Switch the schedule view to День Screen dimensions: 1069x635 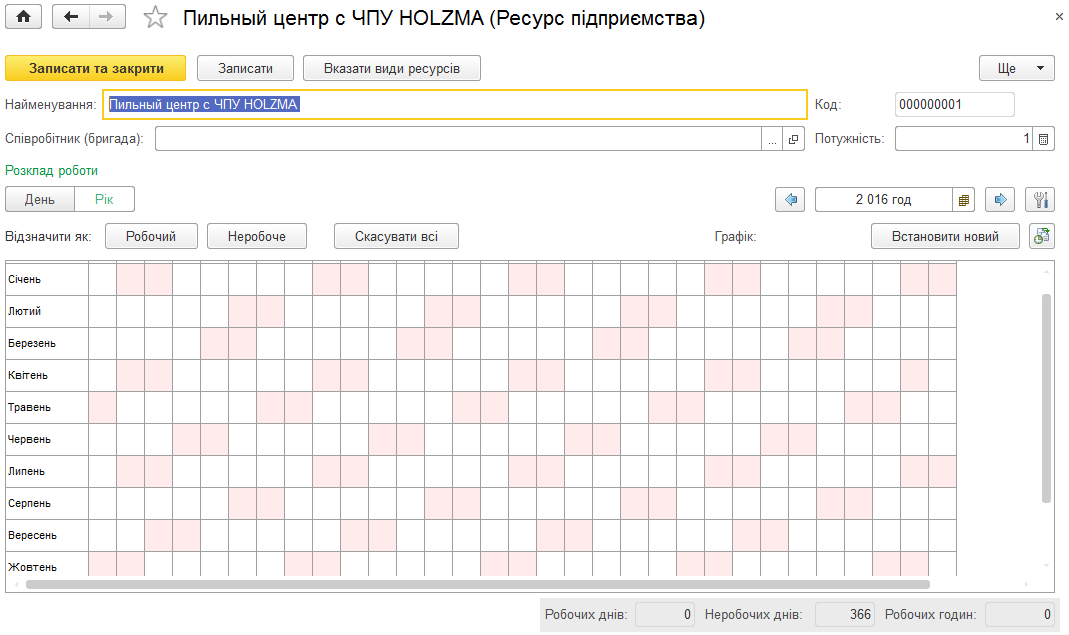40,199
